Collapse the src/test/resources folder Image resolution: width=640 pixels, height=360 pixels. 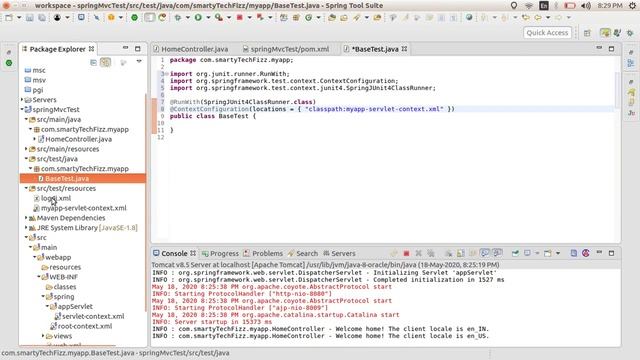pos(26,188)
